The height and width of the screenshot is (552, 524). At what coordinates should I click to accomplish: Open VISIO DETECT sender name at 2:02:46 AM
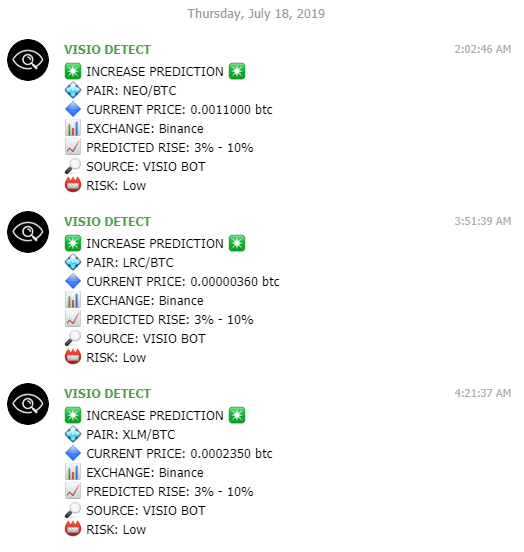pyautogui.click(x=107, y=50)
